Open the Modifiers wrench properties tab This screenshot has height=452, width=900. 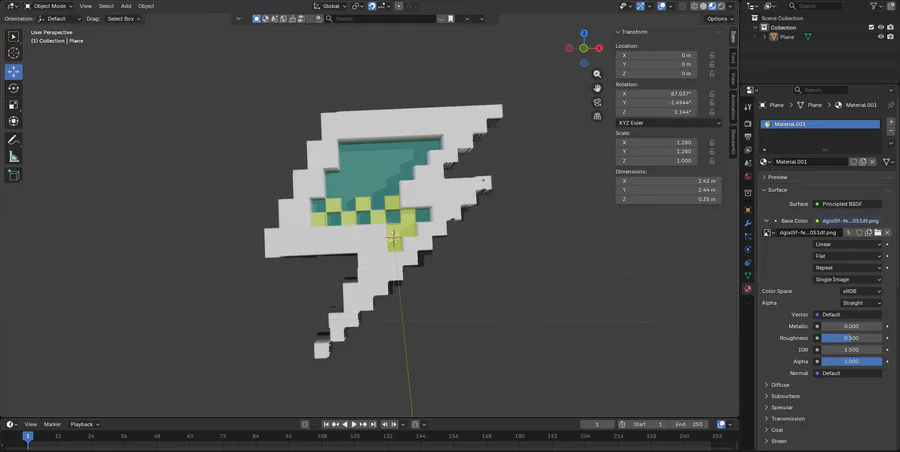(x=748, y=223)
